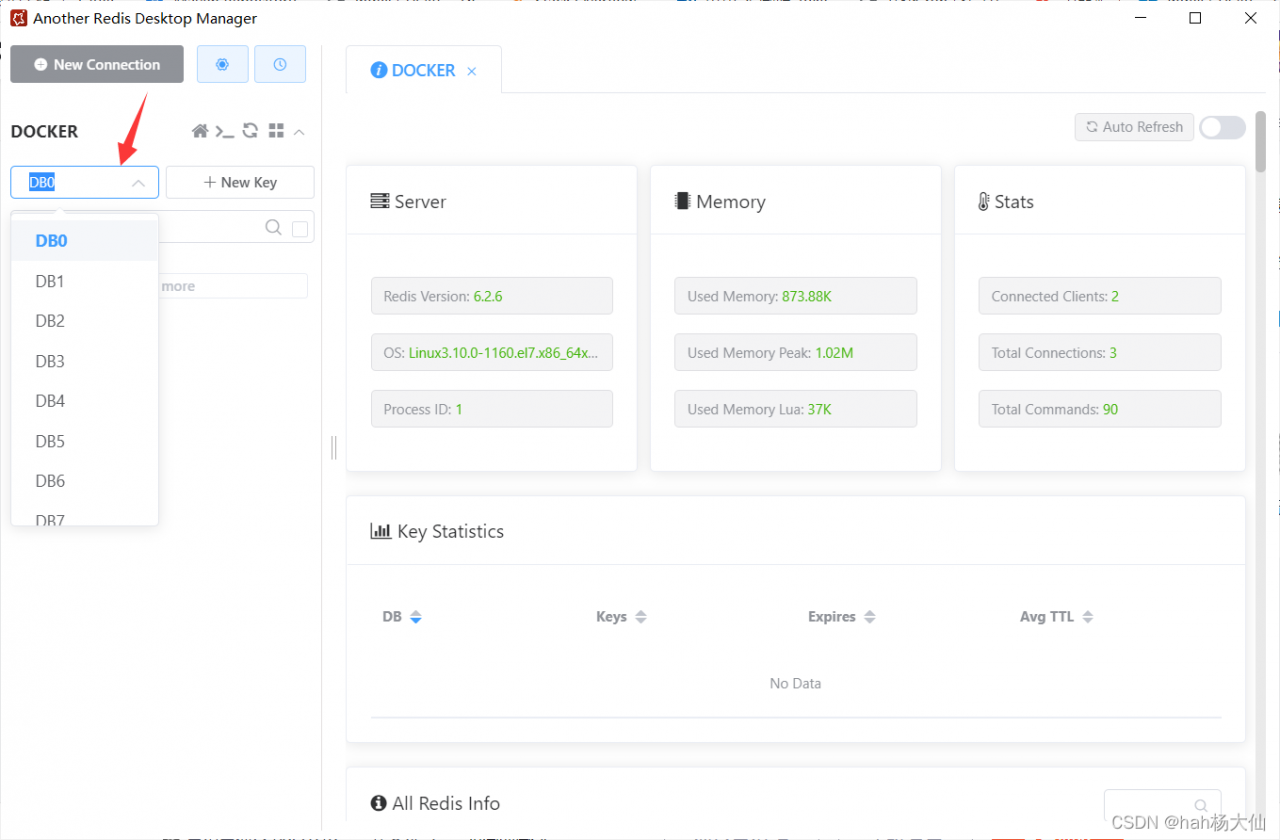Click New Connection button
This screenshot has height=840, width=1280.
(x=97, y=64)
